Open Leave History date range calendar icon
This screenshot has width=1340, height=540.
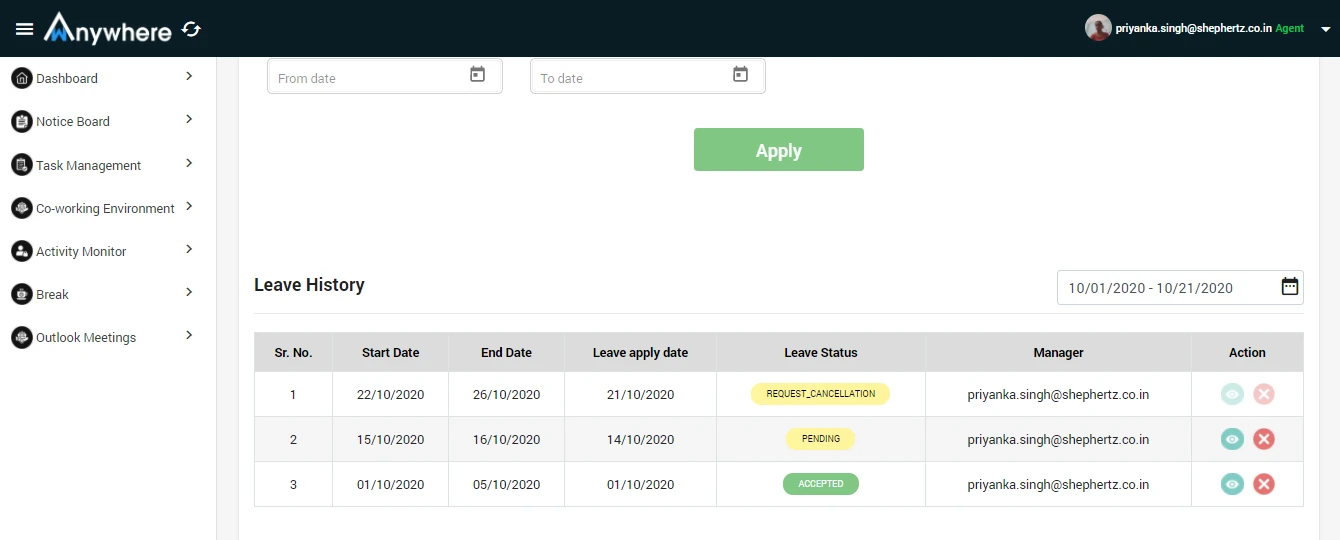[x=1290, y=287]
